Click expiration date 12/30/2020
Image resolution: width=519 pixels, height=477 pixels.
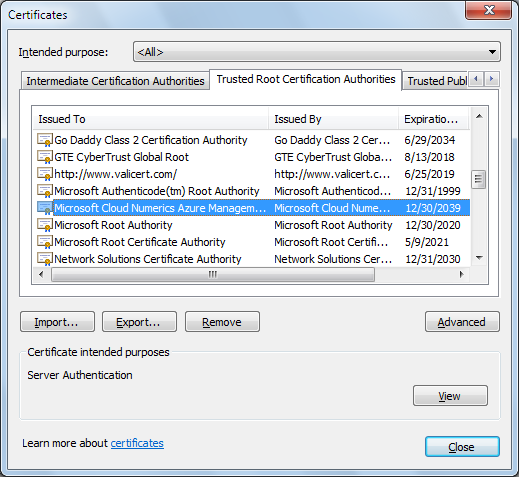tap(433, 225)
